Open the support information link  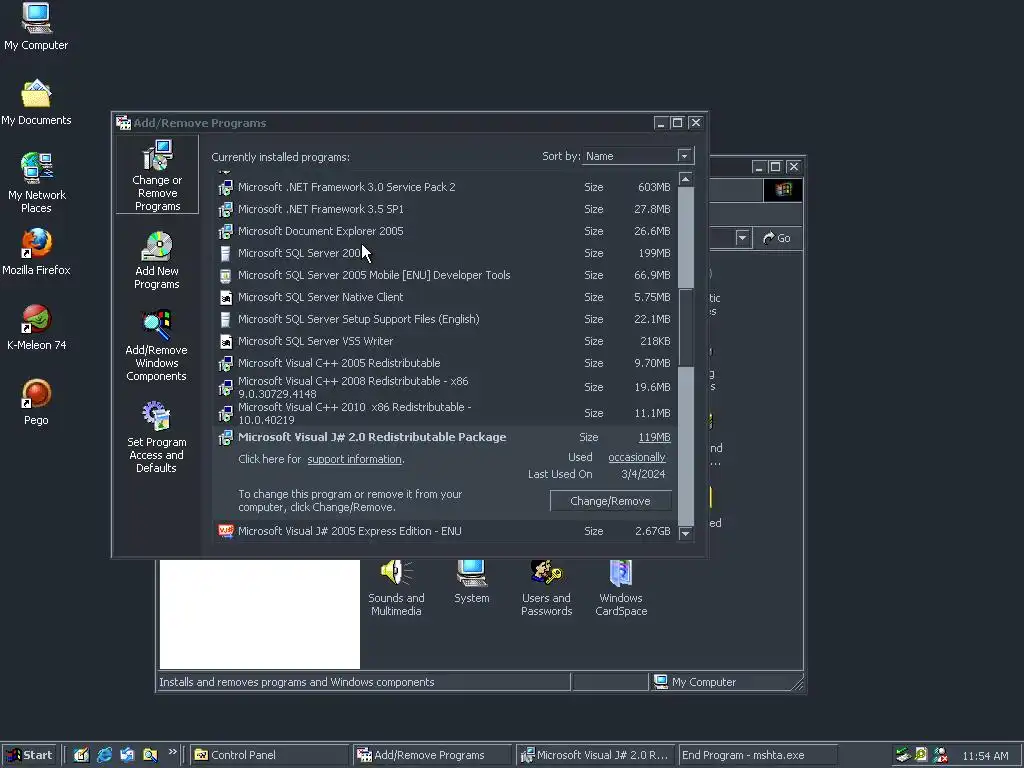355,459
